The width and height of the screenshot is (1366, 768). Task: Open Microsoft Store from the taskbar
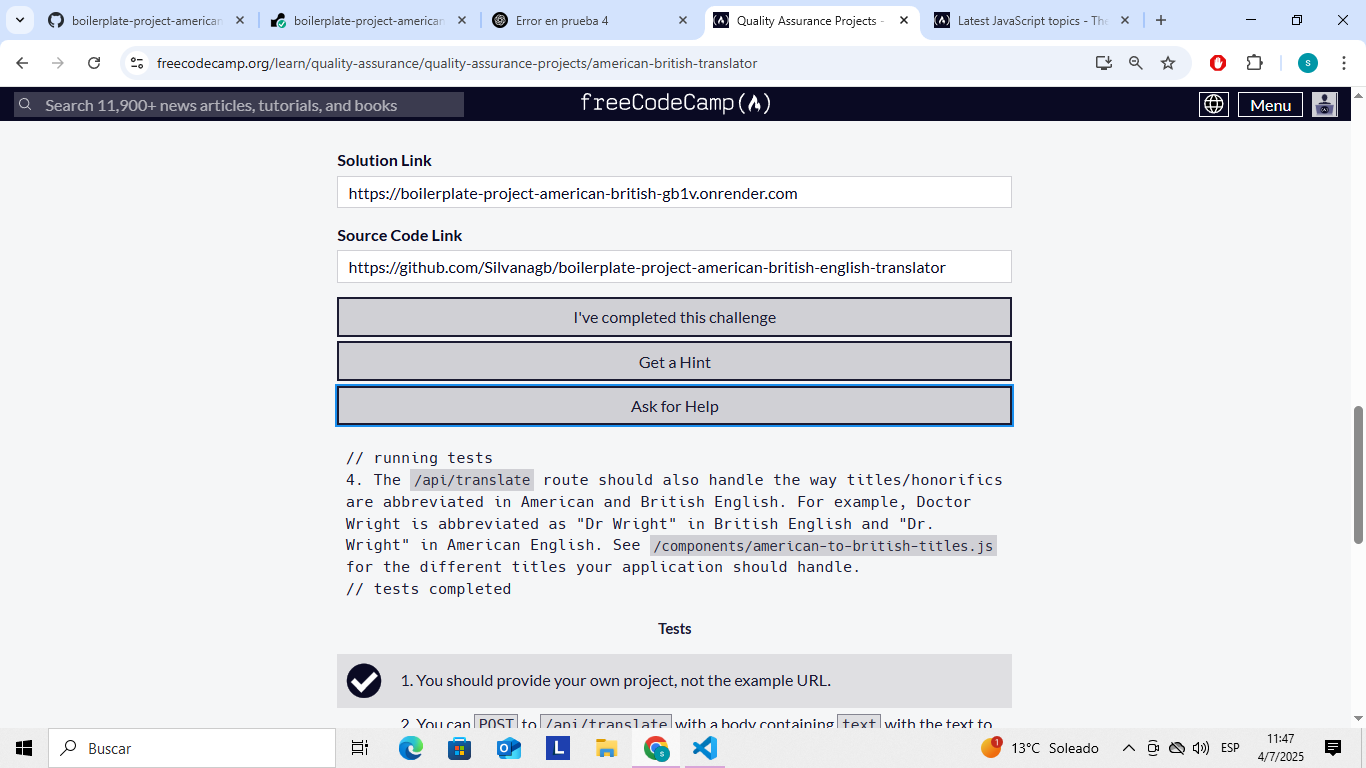click(x=459, y=748)
